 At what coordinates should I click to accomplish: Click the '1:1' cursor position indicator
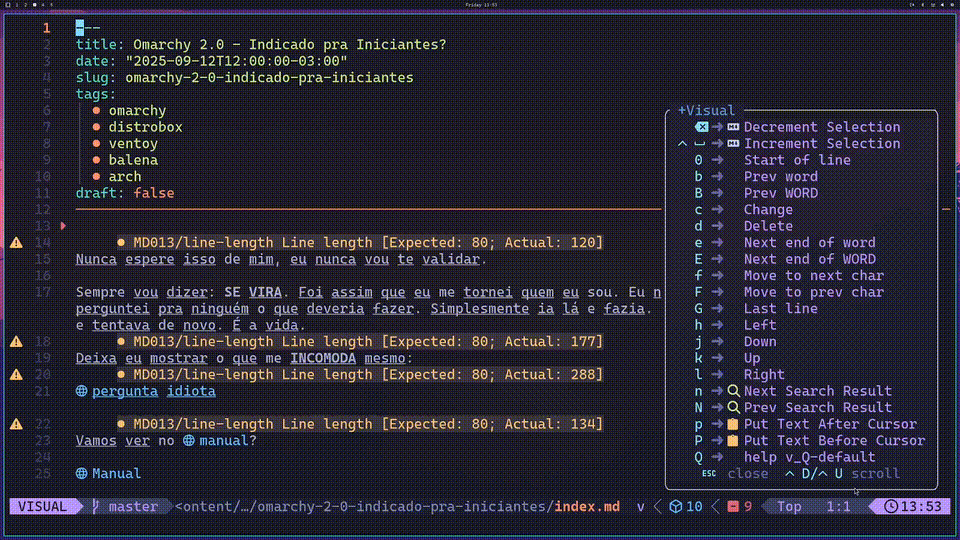(839, 507)
